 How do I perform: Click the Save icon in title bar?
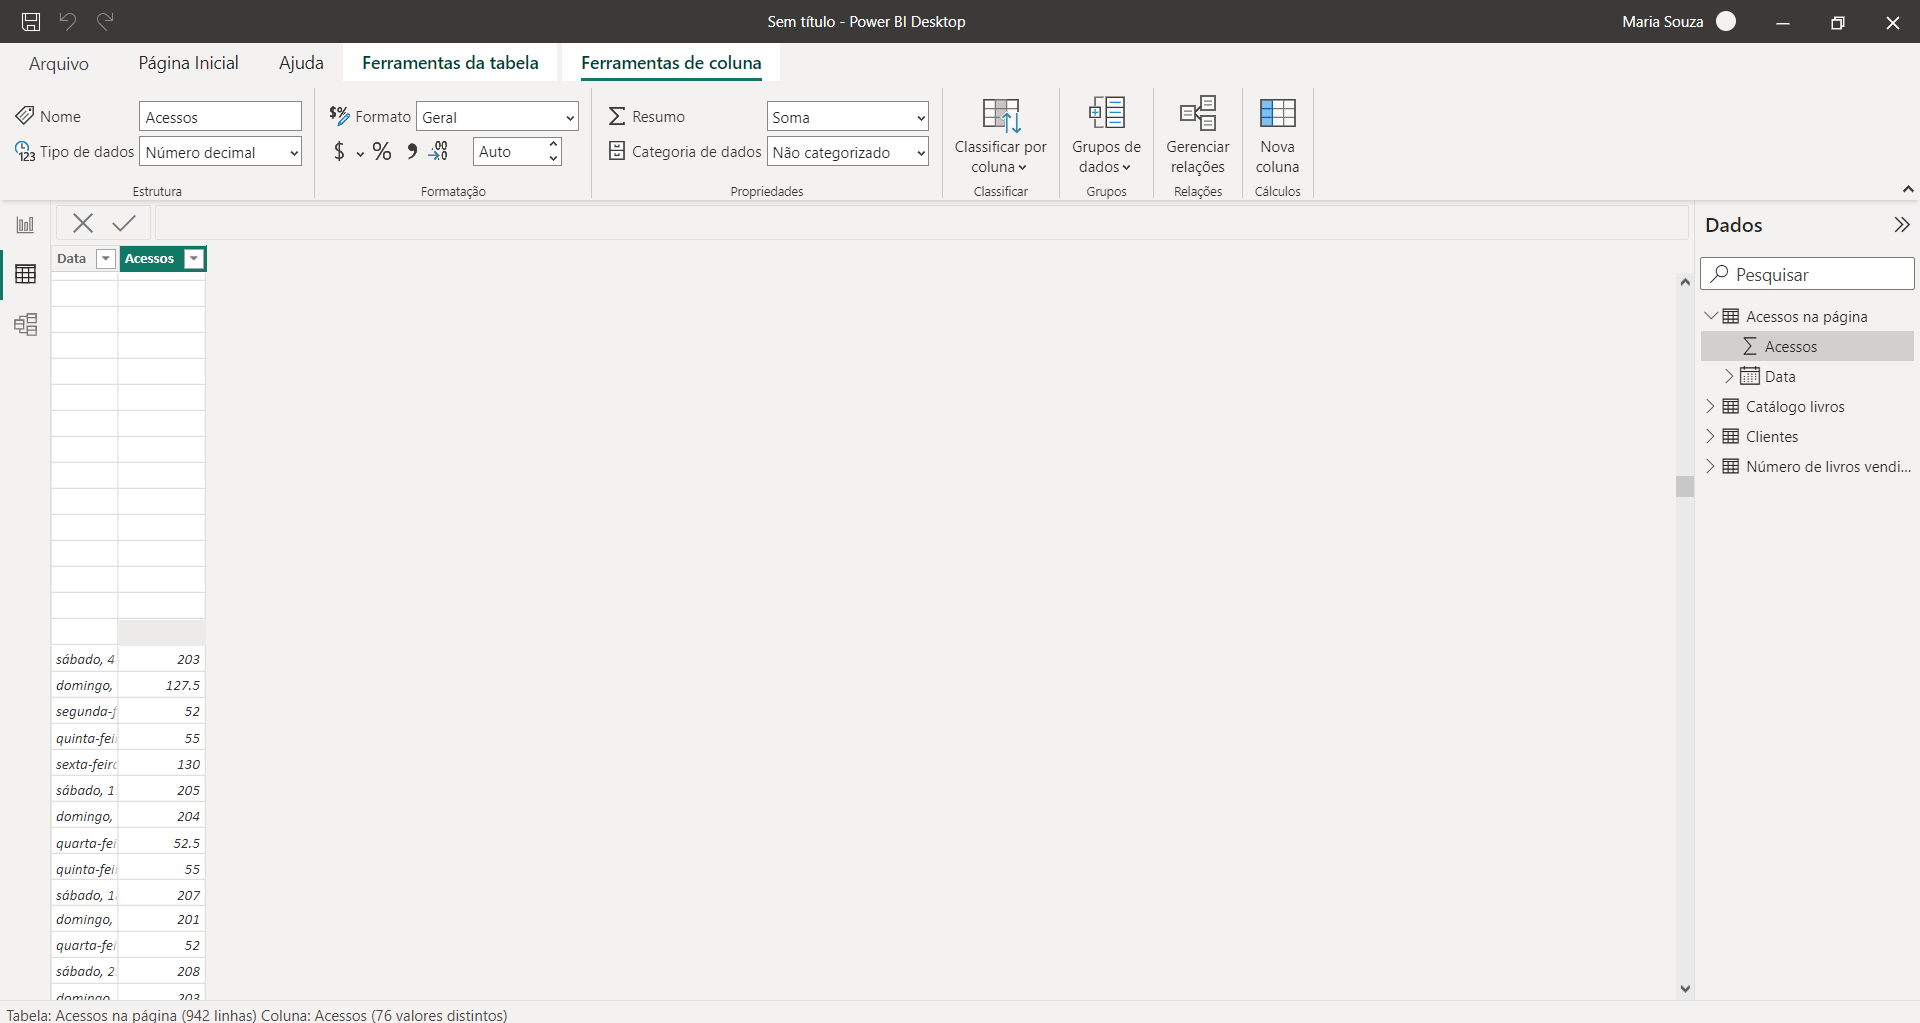pyautogui.click(x=31, y=21)
